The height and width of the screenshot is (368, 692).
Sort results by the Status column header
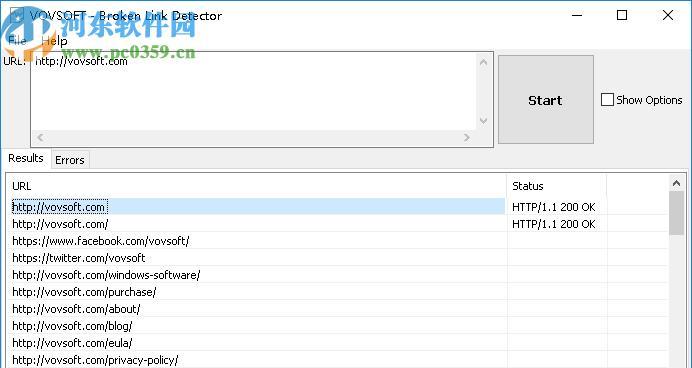click(x=557, y=186)
